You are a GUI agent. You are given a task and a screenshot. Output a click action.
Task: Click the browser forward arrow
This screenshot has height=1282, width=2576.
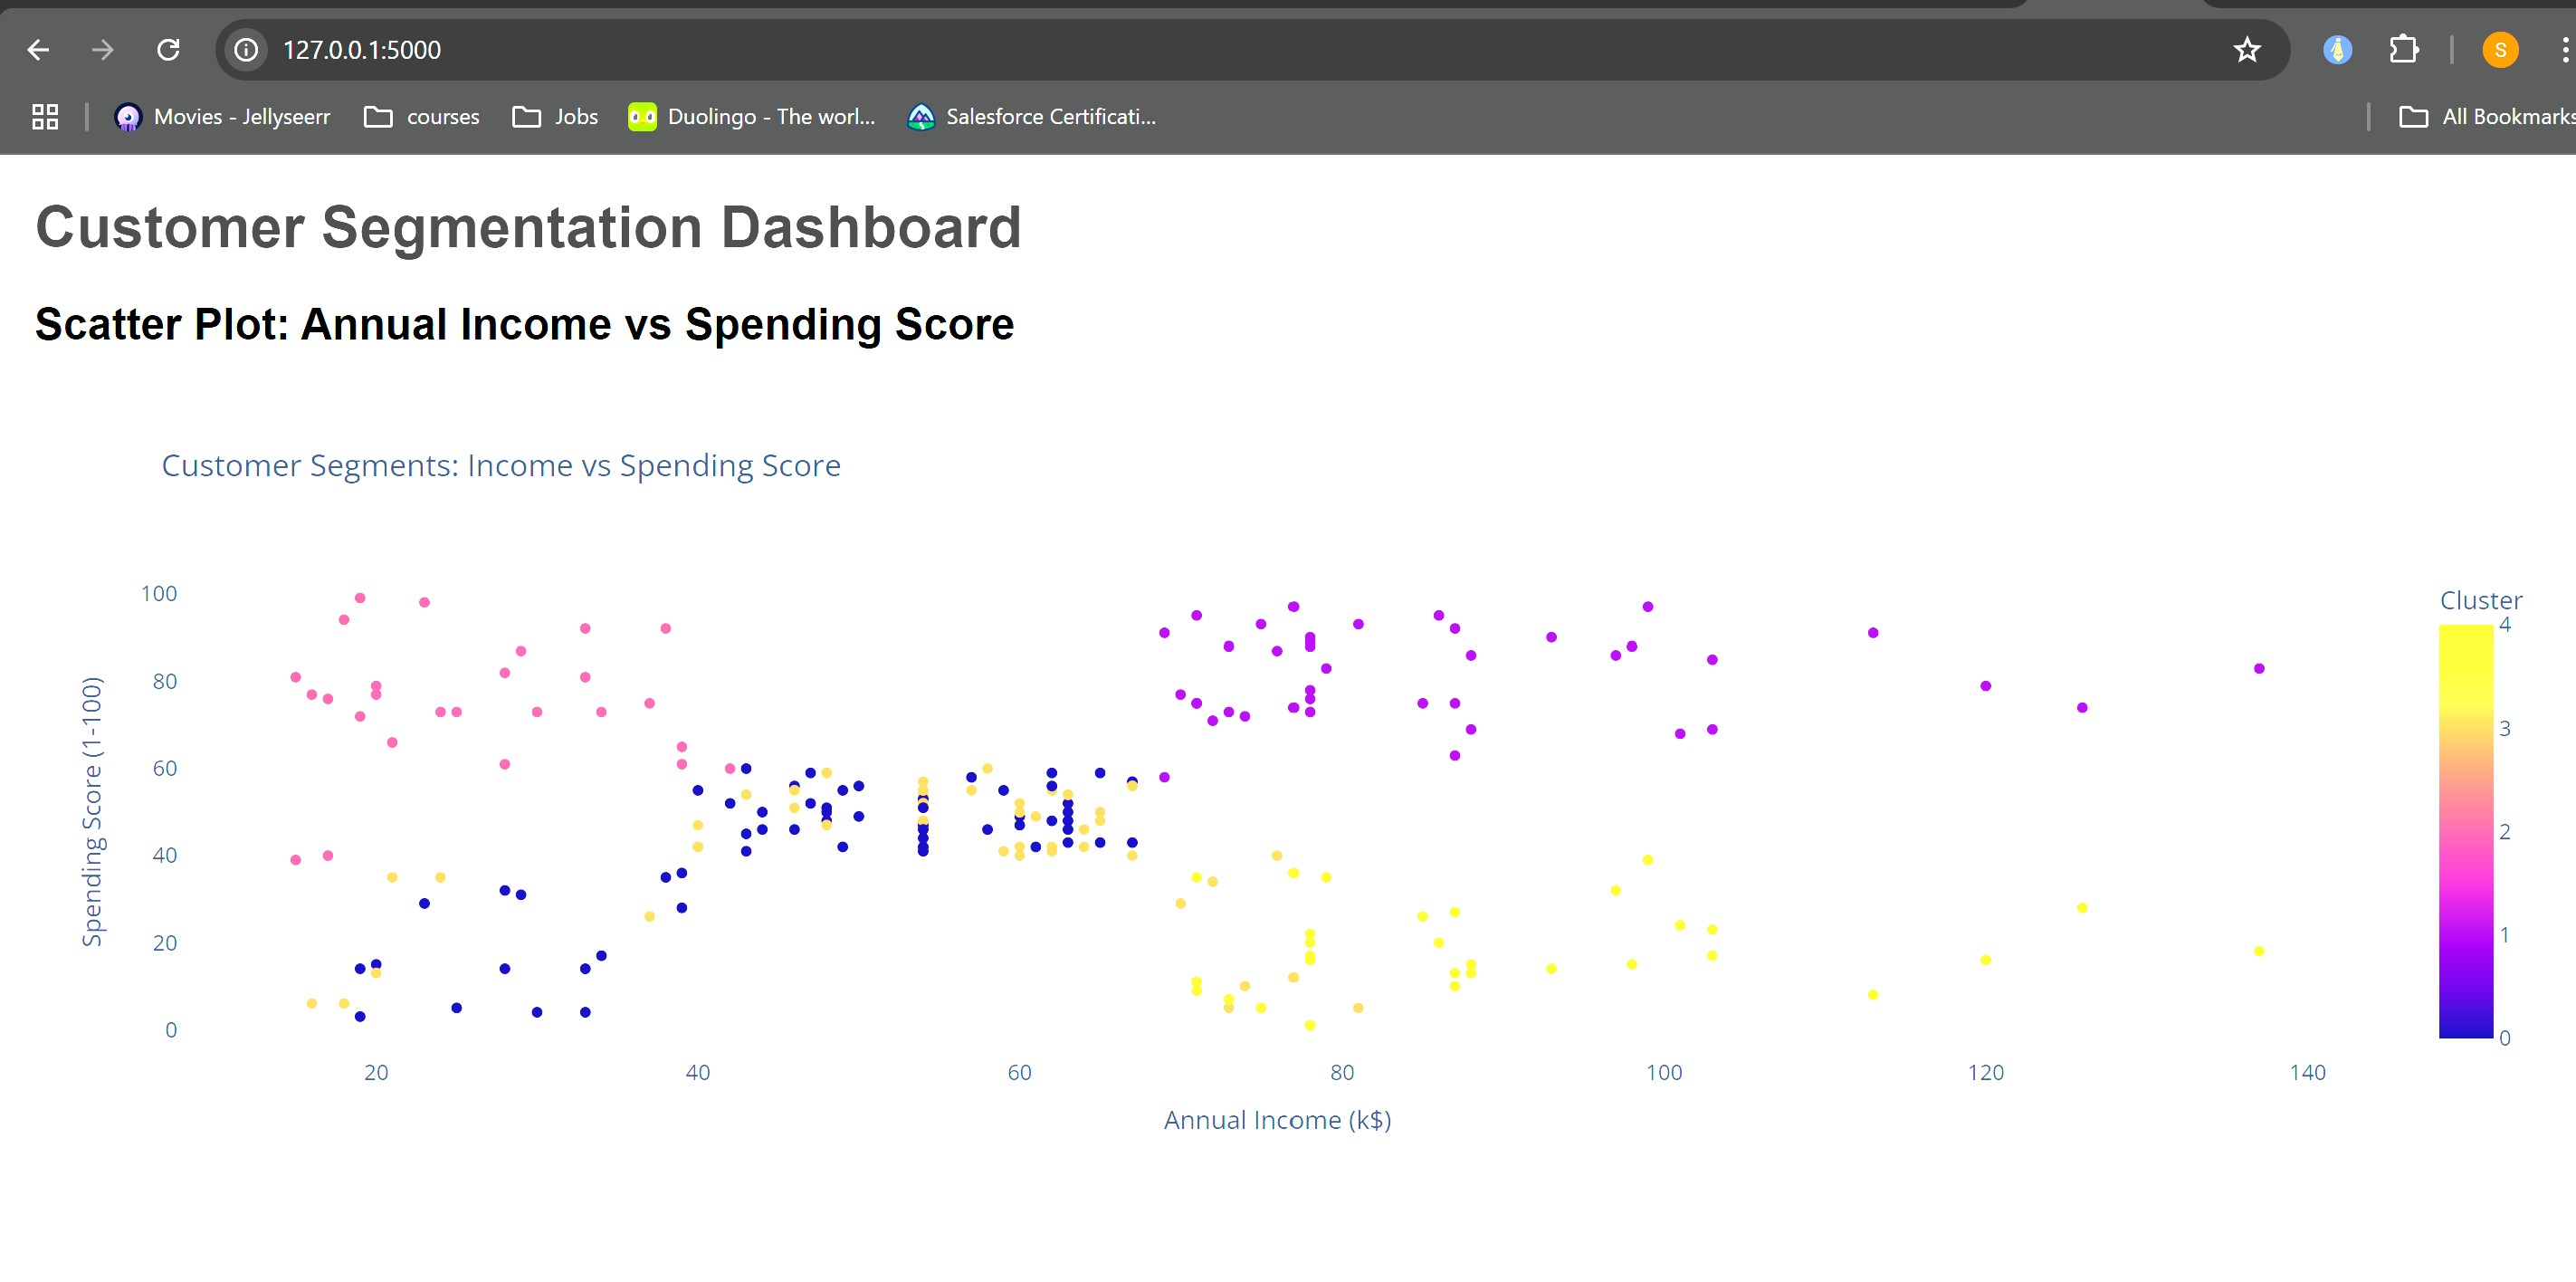tap(103, 50)
